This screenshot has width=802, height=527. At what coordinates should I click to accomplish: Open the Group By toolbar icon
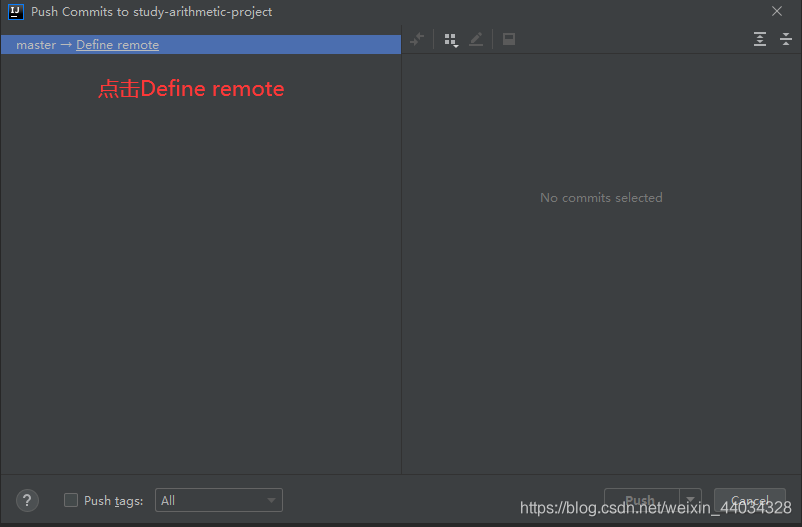click(x=451, y=40)
